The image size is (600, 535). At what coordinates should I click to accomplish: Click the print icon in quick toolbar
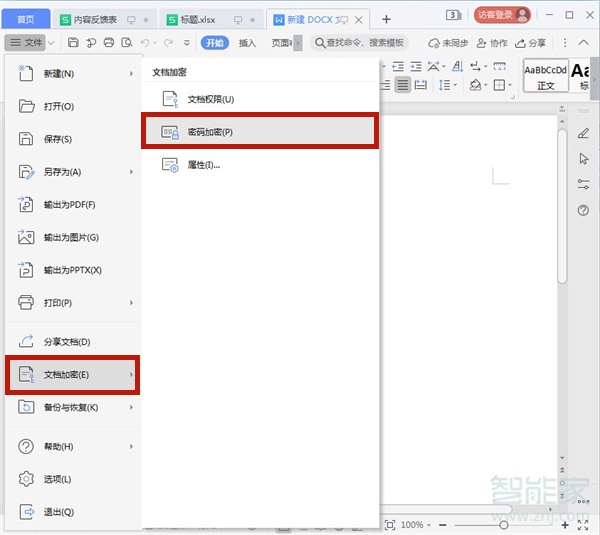pos(109,42)
